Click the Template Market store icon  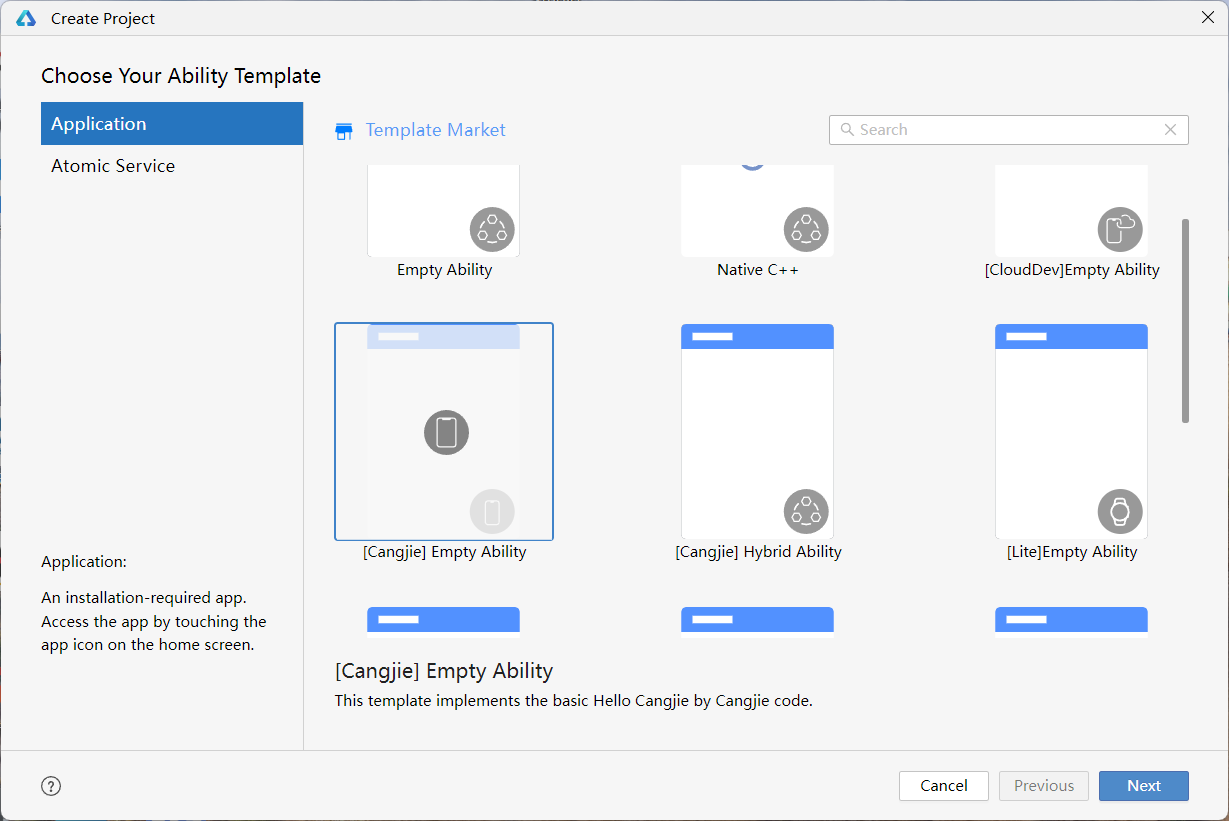pyautogui.click(x=344, y=131)
